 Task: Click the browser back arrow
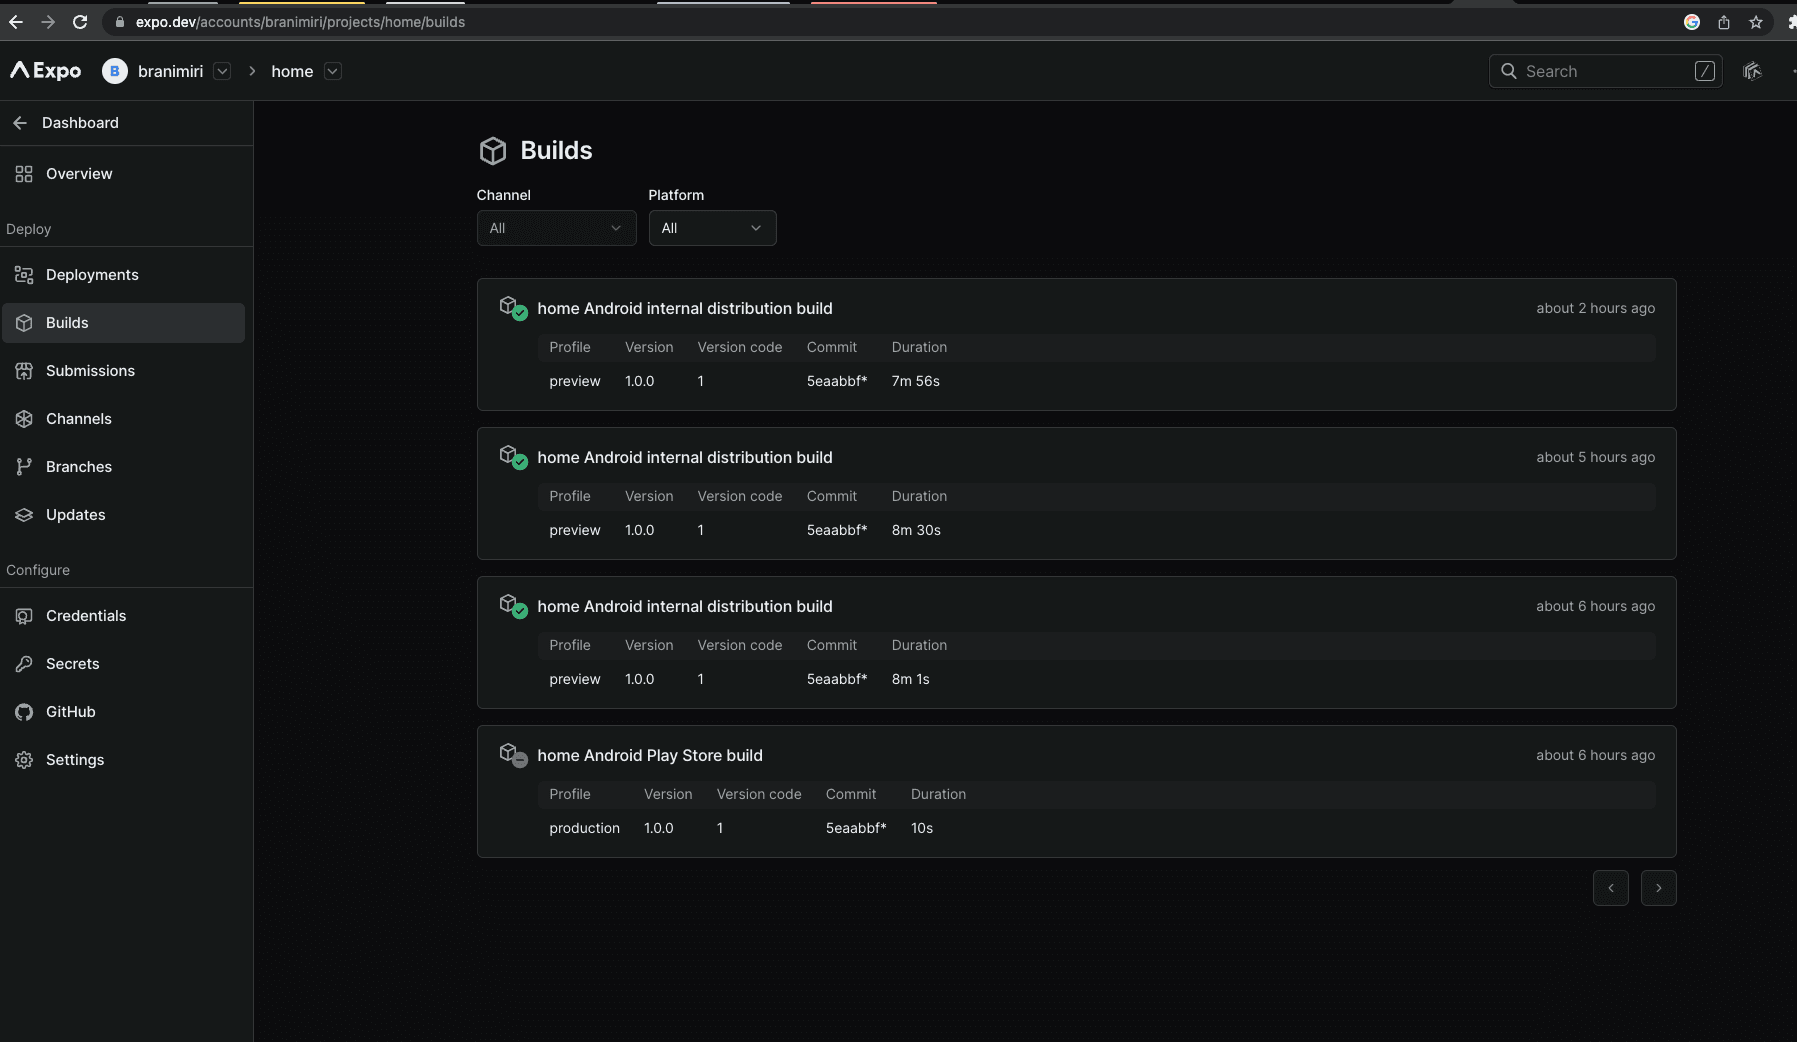16,22
